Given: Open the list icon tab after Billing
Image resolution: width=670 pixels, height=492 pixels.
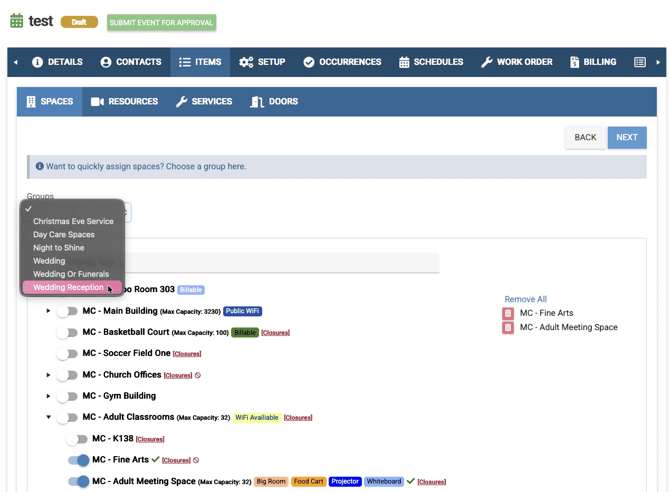Looking at the screenshot, I should click(640, 62).
